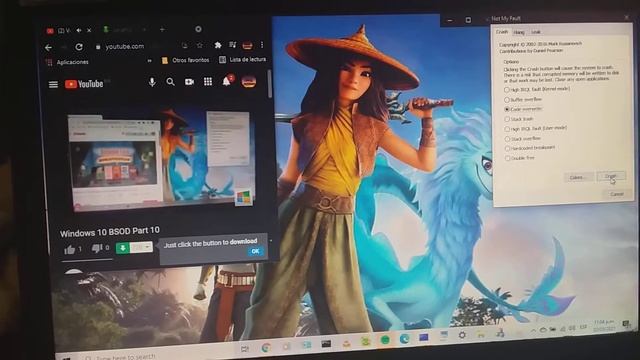The width and height of the screenshot is (640, 360).
Task: Expand the hidden bookmarks chevron
Action: [149, 61]
